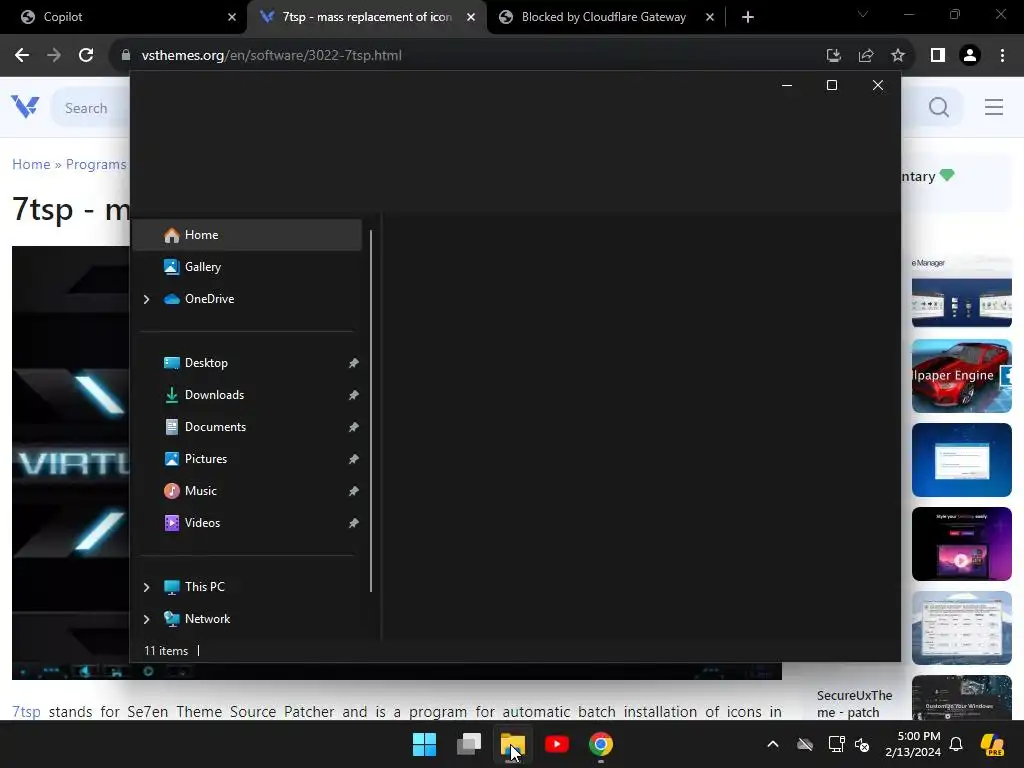Open the SecureUxTheme patch link
The image size is (1024, 768).
854,704
